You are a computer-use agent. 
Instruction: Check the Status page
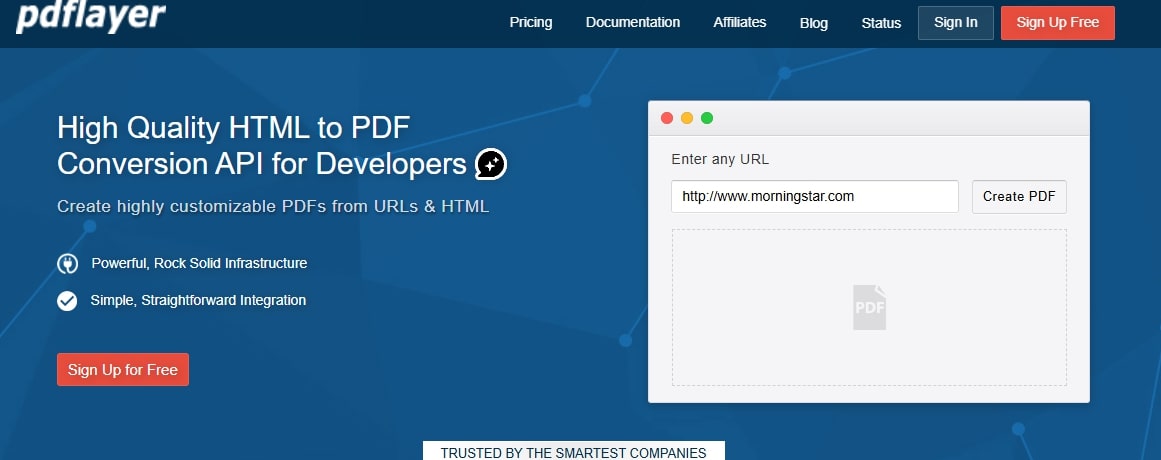pyautogui.click(x=881, y=23)
